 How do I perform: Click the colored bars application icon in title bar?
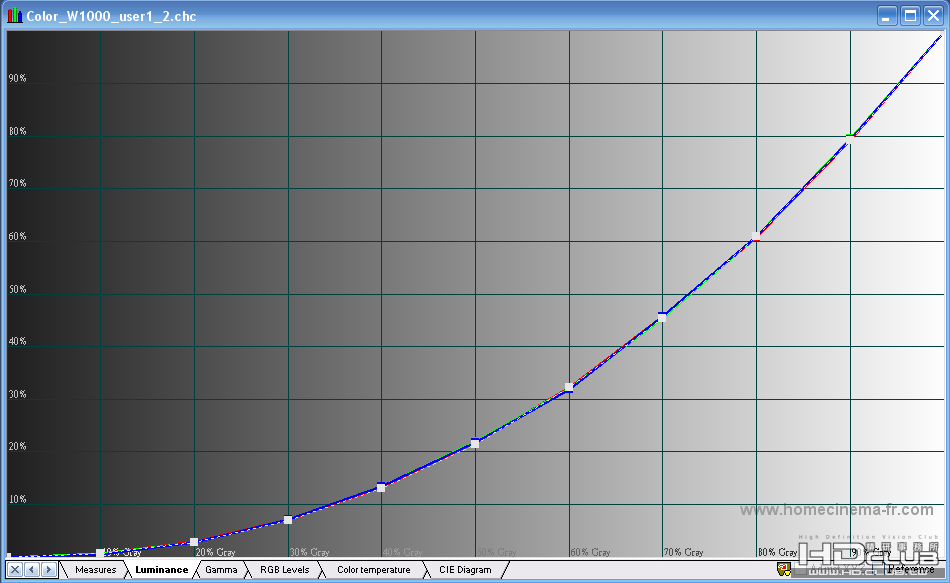coord(15,15)
